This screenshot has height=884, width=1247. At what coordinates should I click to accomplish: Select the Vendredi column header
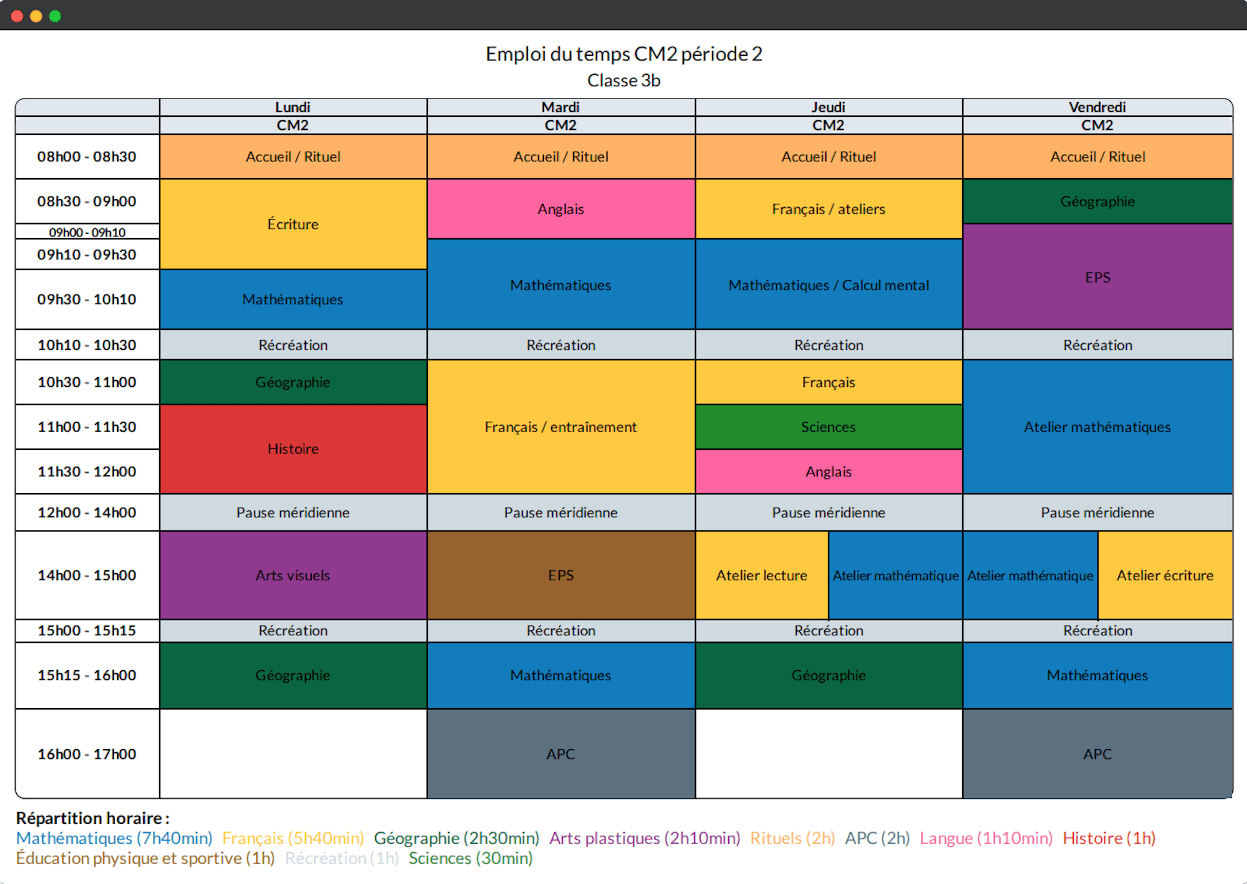(1097, 107)
